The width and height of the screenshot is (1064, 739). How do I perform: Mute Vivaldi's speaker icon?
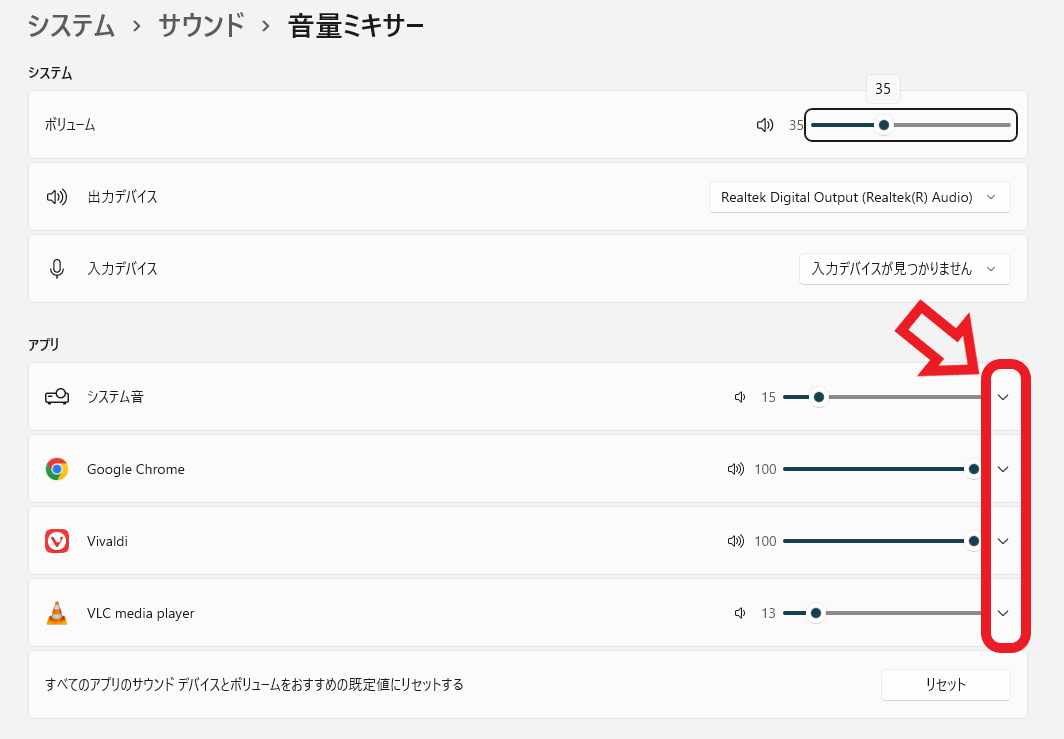[x=737, y=541]
